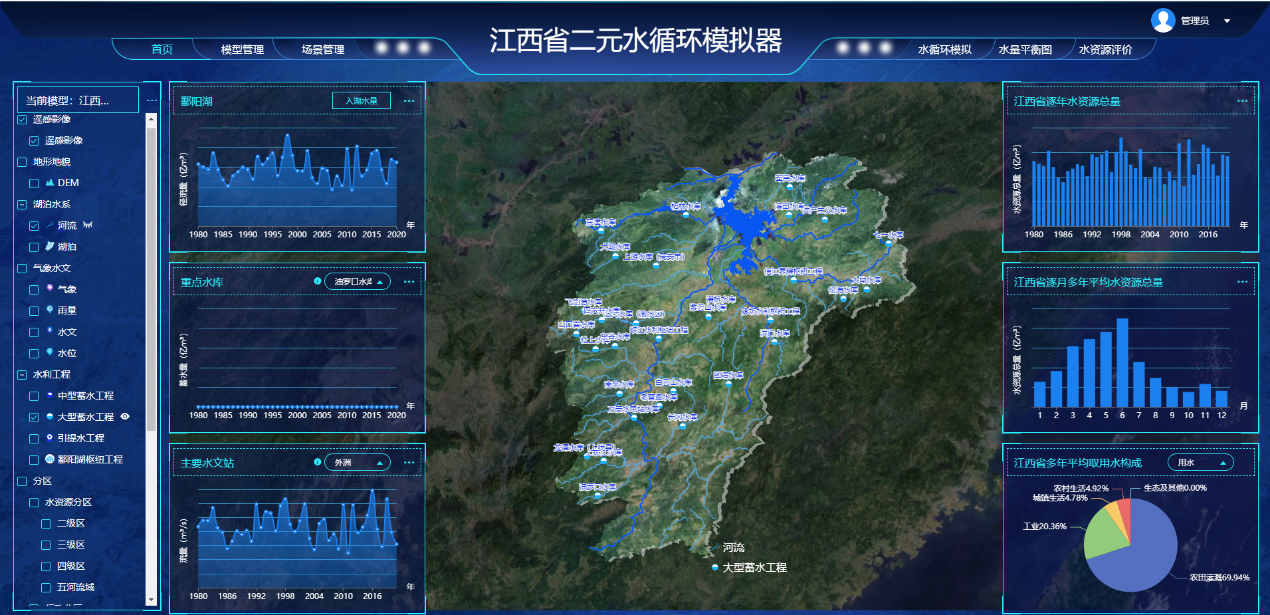1270x615 pixels.
Task: Click the layer list scrollbar down arrow
Action: point(152,601)
